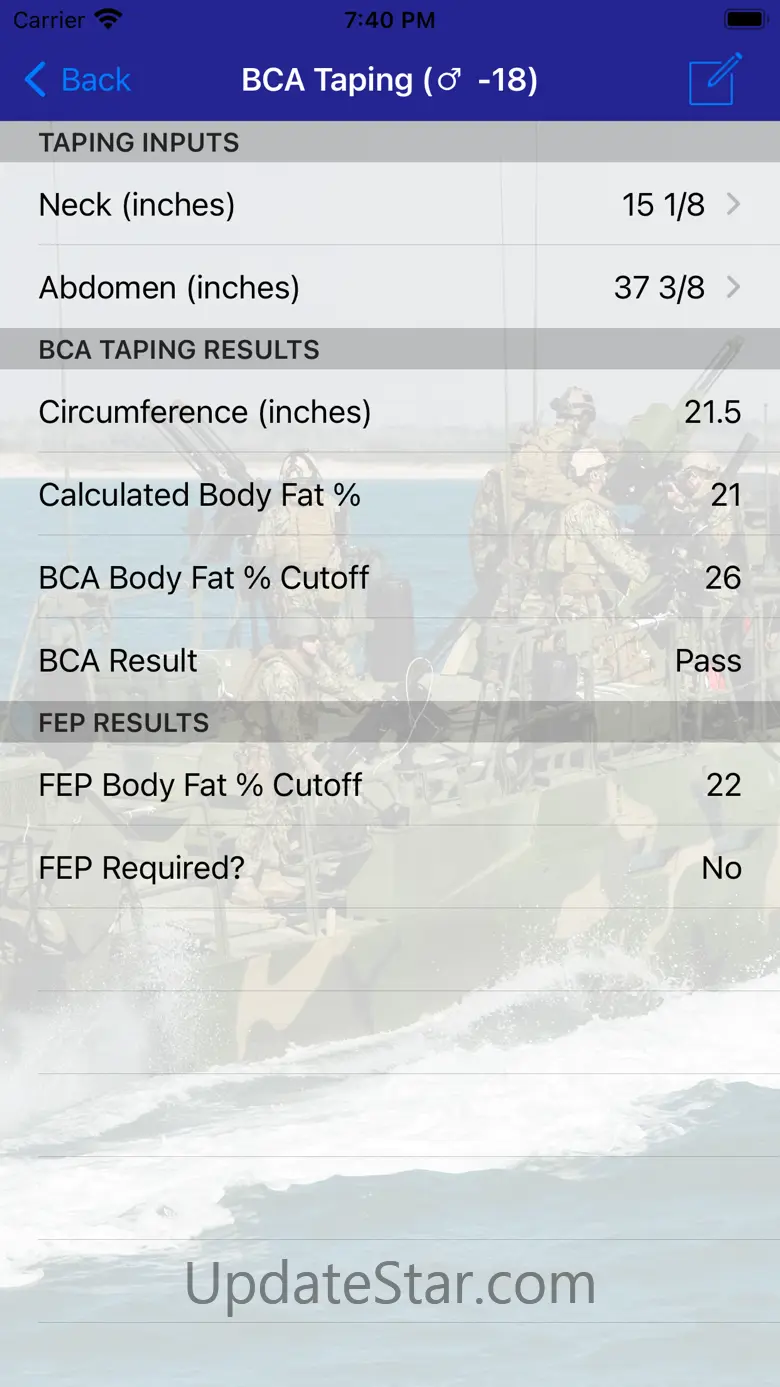Tap the 7:40 PM status bar clock
Screen dimensions: 780x1387
point(389,20)
